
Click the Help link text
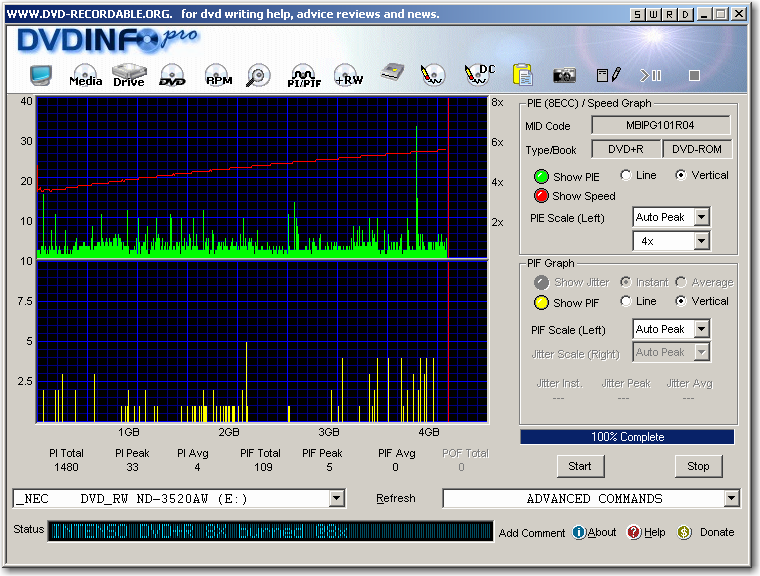pos(654,532)
